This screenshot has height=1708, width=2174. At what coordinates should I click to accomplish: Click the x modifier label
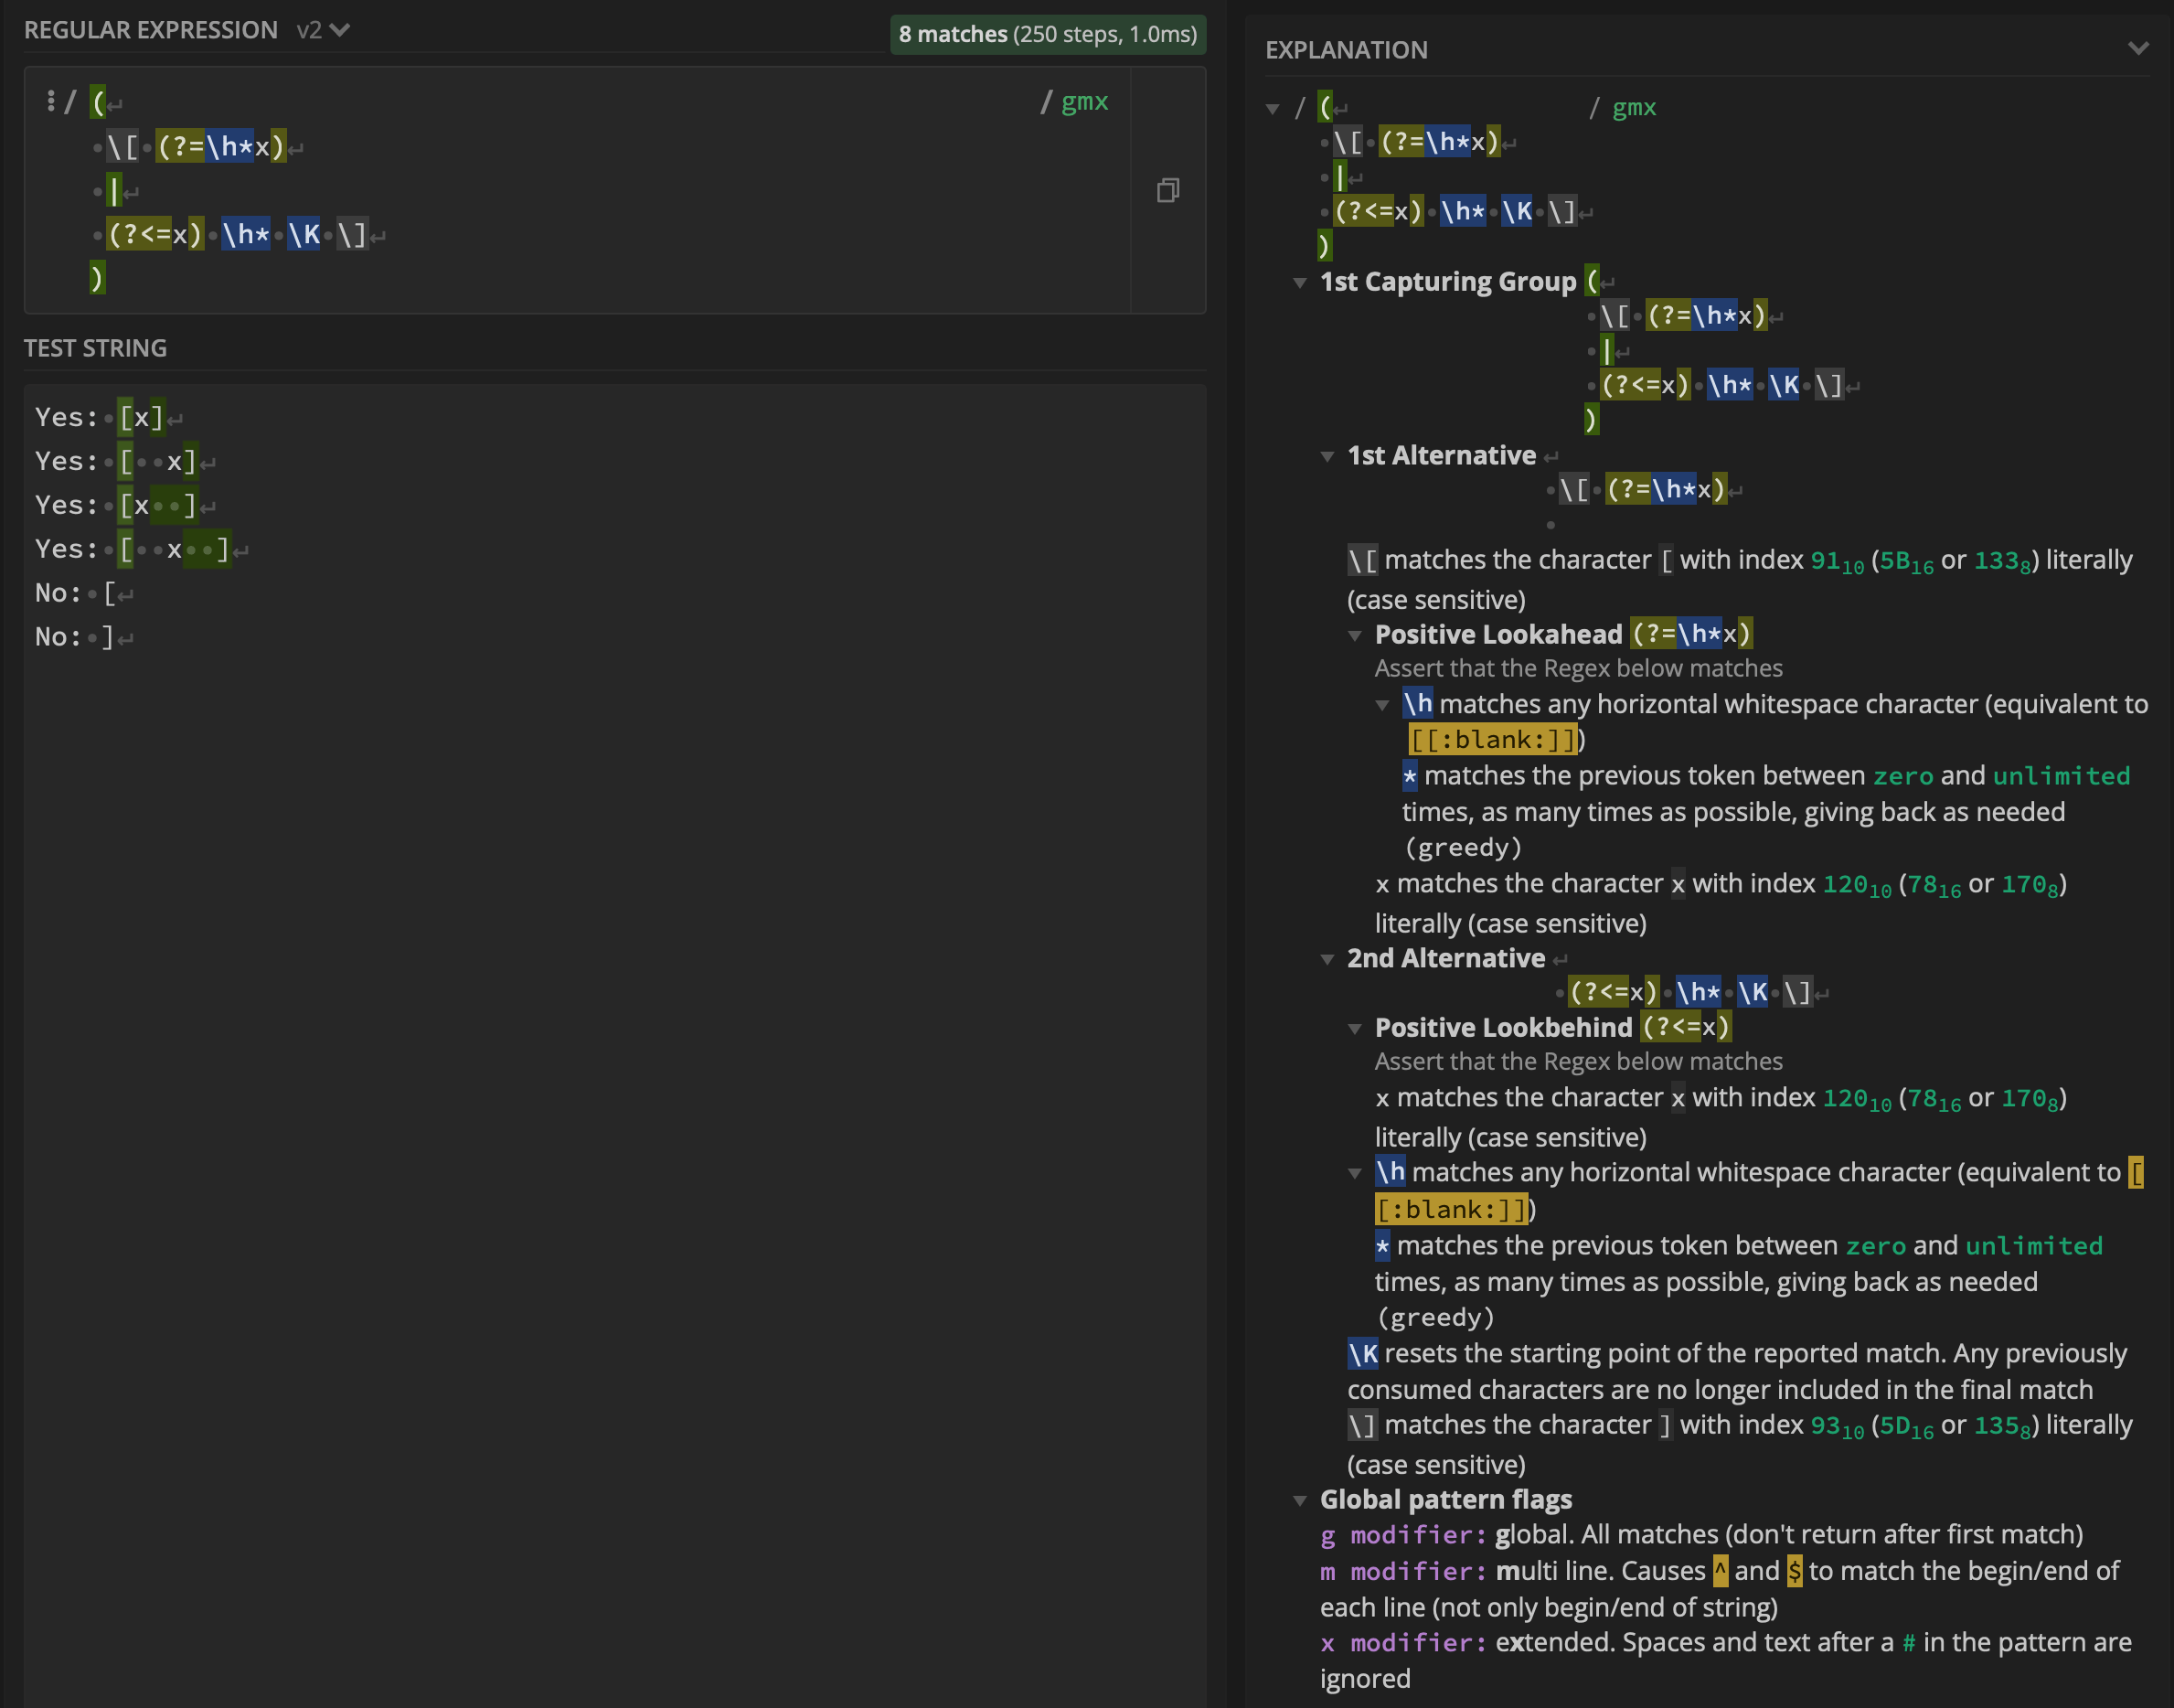[1402, 1643]
